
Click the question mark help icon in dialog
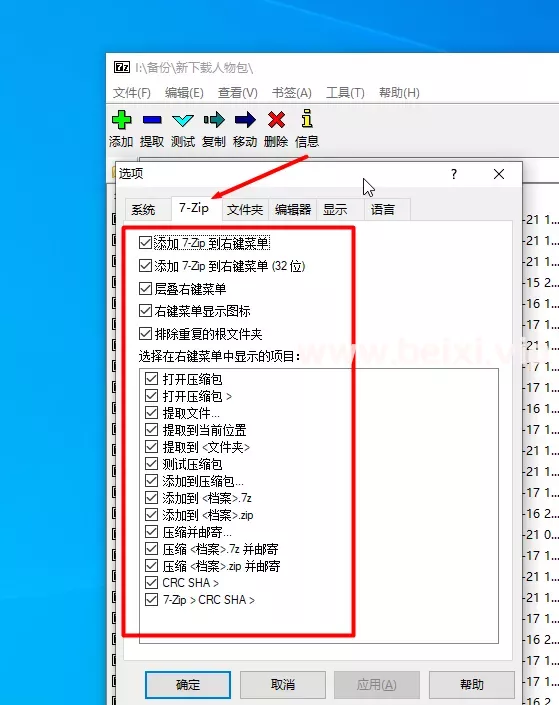[454, 174]
